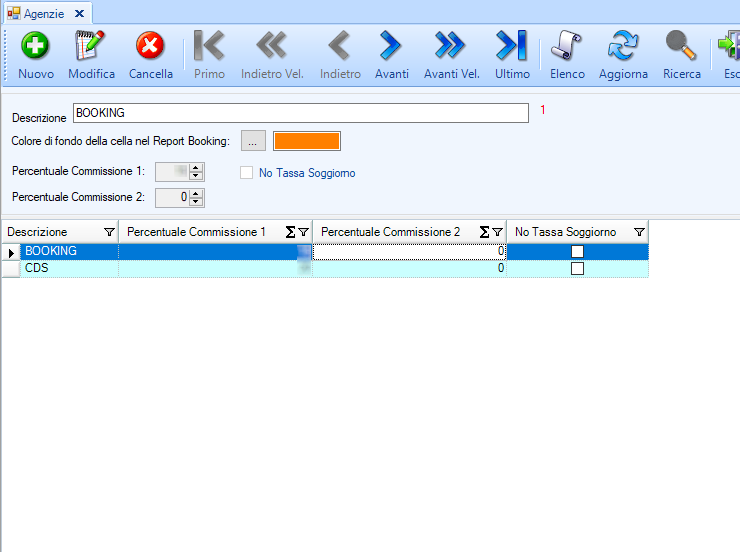Refresh data with Aggiorna icon
The image size is (740, 552).
(x=623, y=46)
